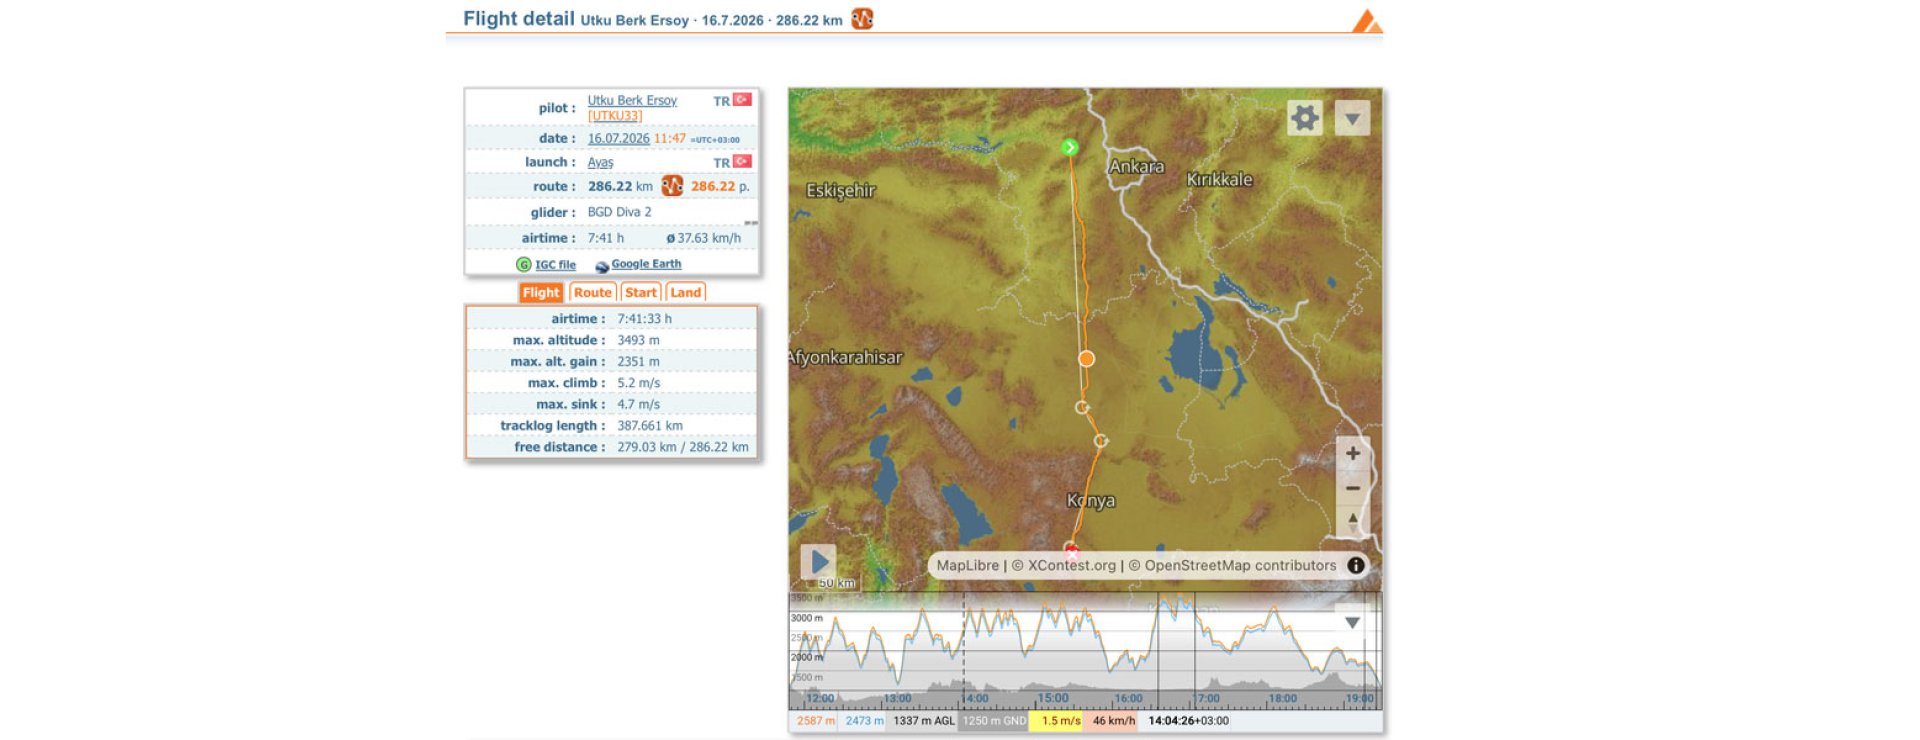Click the 5.2 m/s max climb value
The height and width of the screenshot is (740, 1920).
(x=638, y=383)
